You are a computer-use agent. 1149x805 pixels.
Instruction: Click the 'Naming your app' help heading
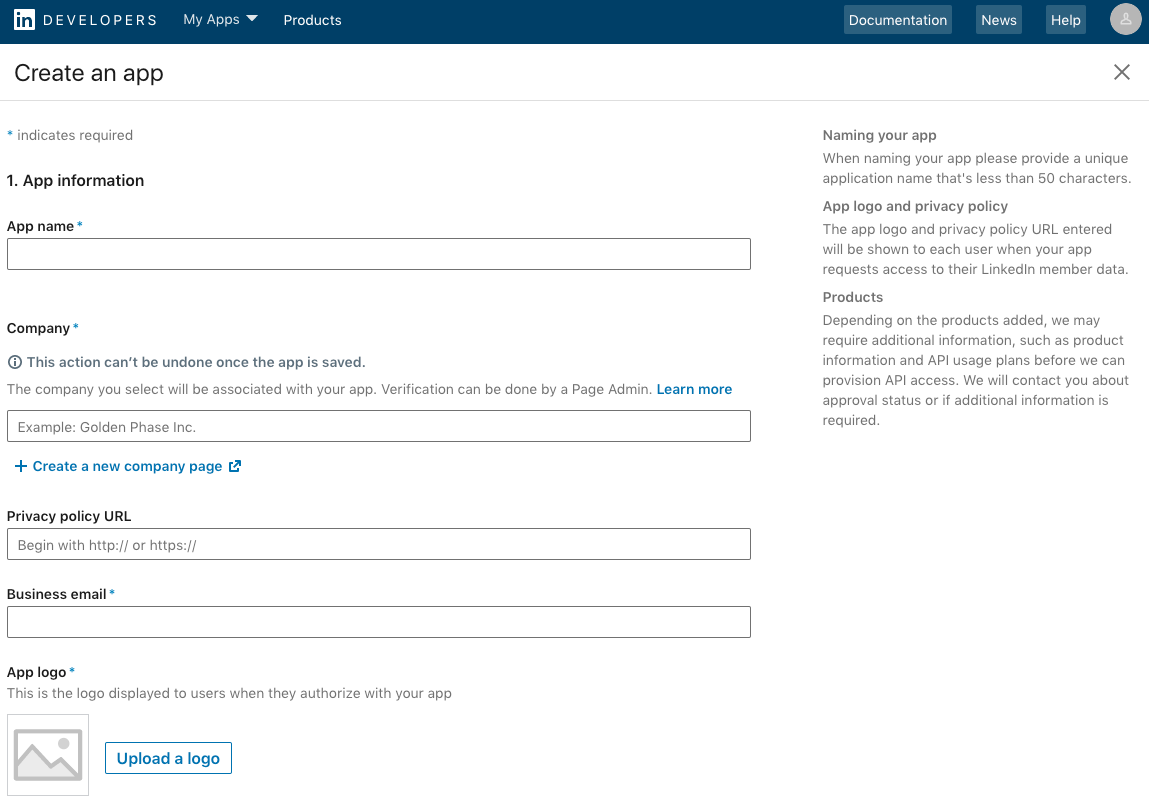tap(879, 136)
